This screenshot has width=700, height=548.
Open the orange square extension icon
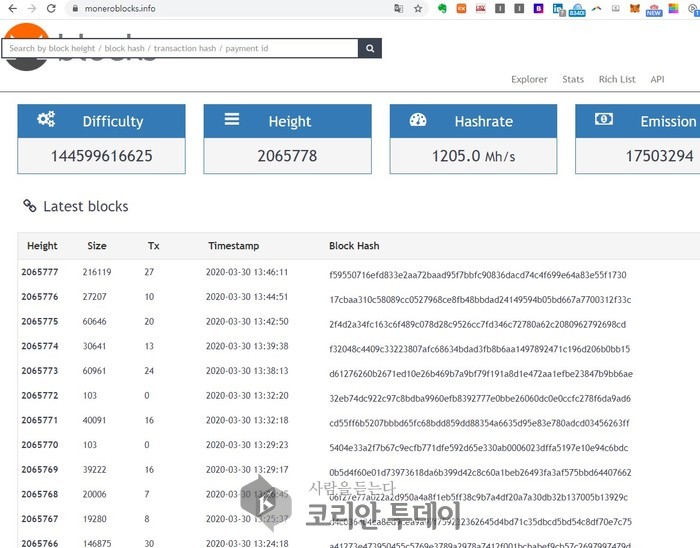point(461,8)
